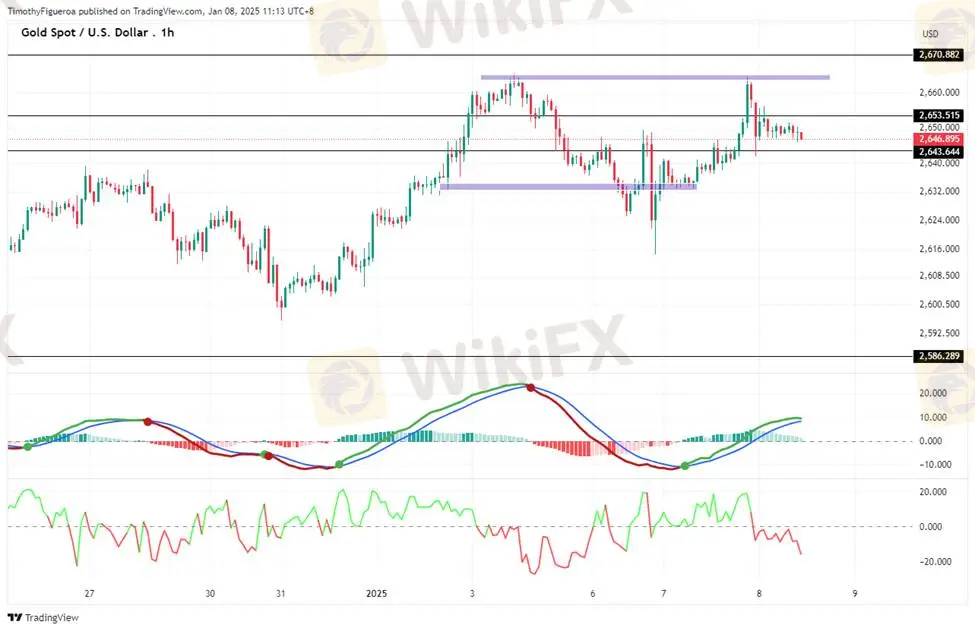
Task: Click the 2,608.500 axis value
Action: pos(939,275)
